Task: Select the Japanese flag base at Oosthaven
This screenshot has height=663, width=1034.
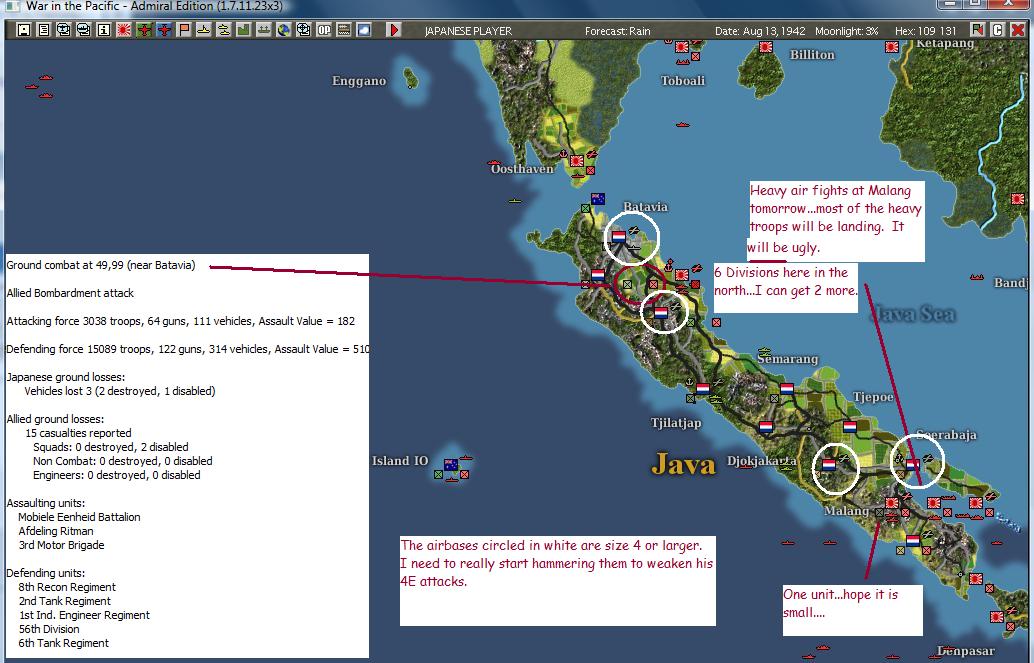Action: click(x=577, y=160)
